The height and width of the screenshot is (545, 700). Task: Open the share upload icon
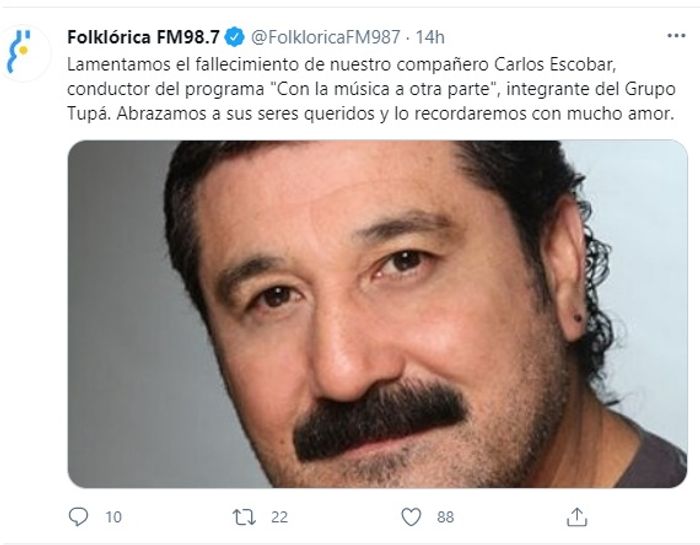[577, 516]
